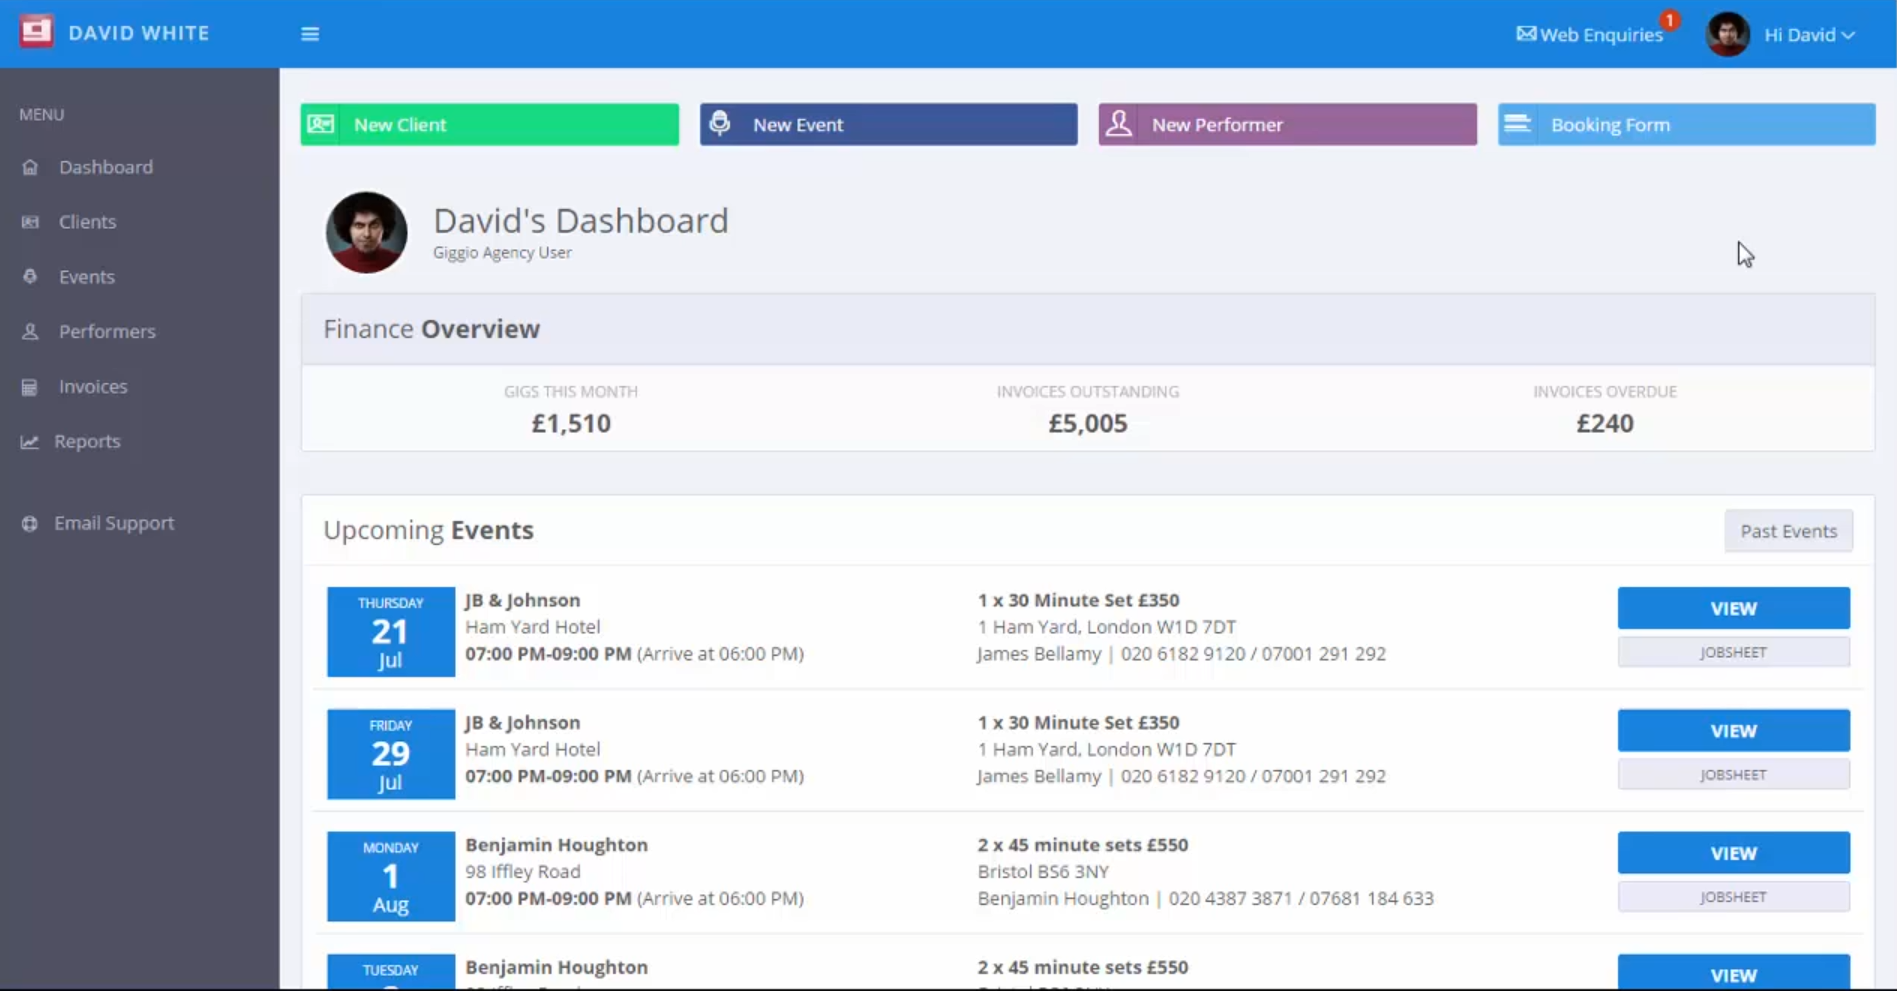Open the Web Enquiries envelope icon
The image size is (1897, 991).
pyautogui.click(x=1525, y=34)
